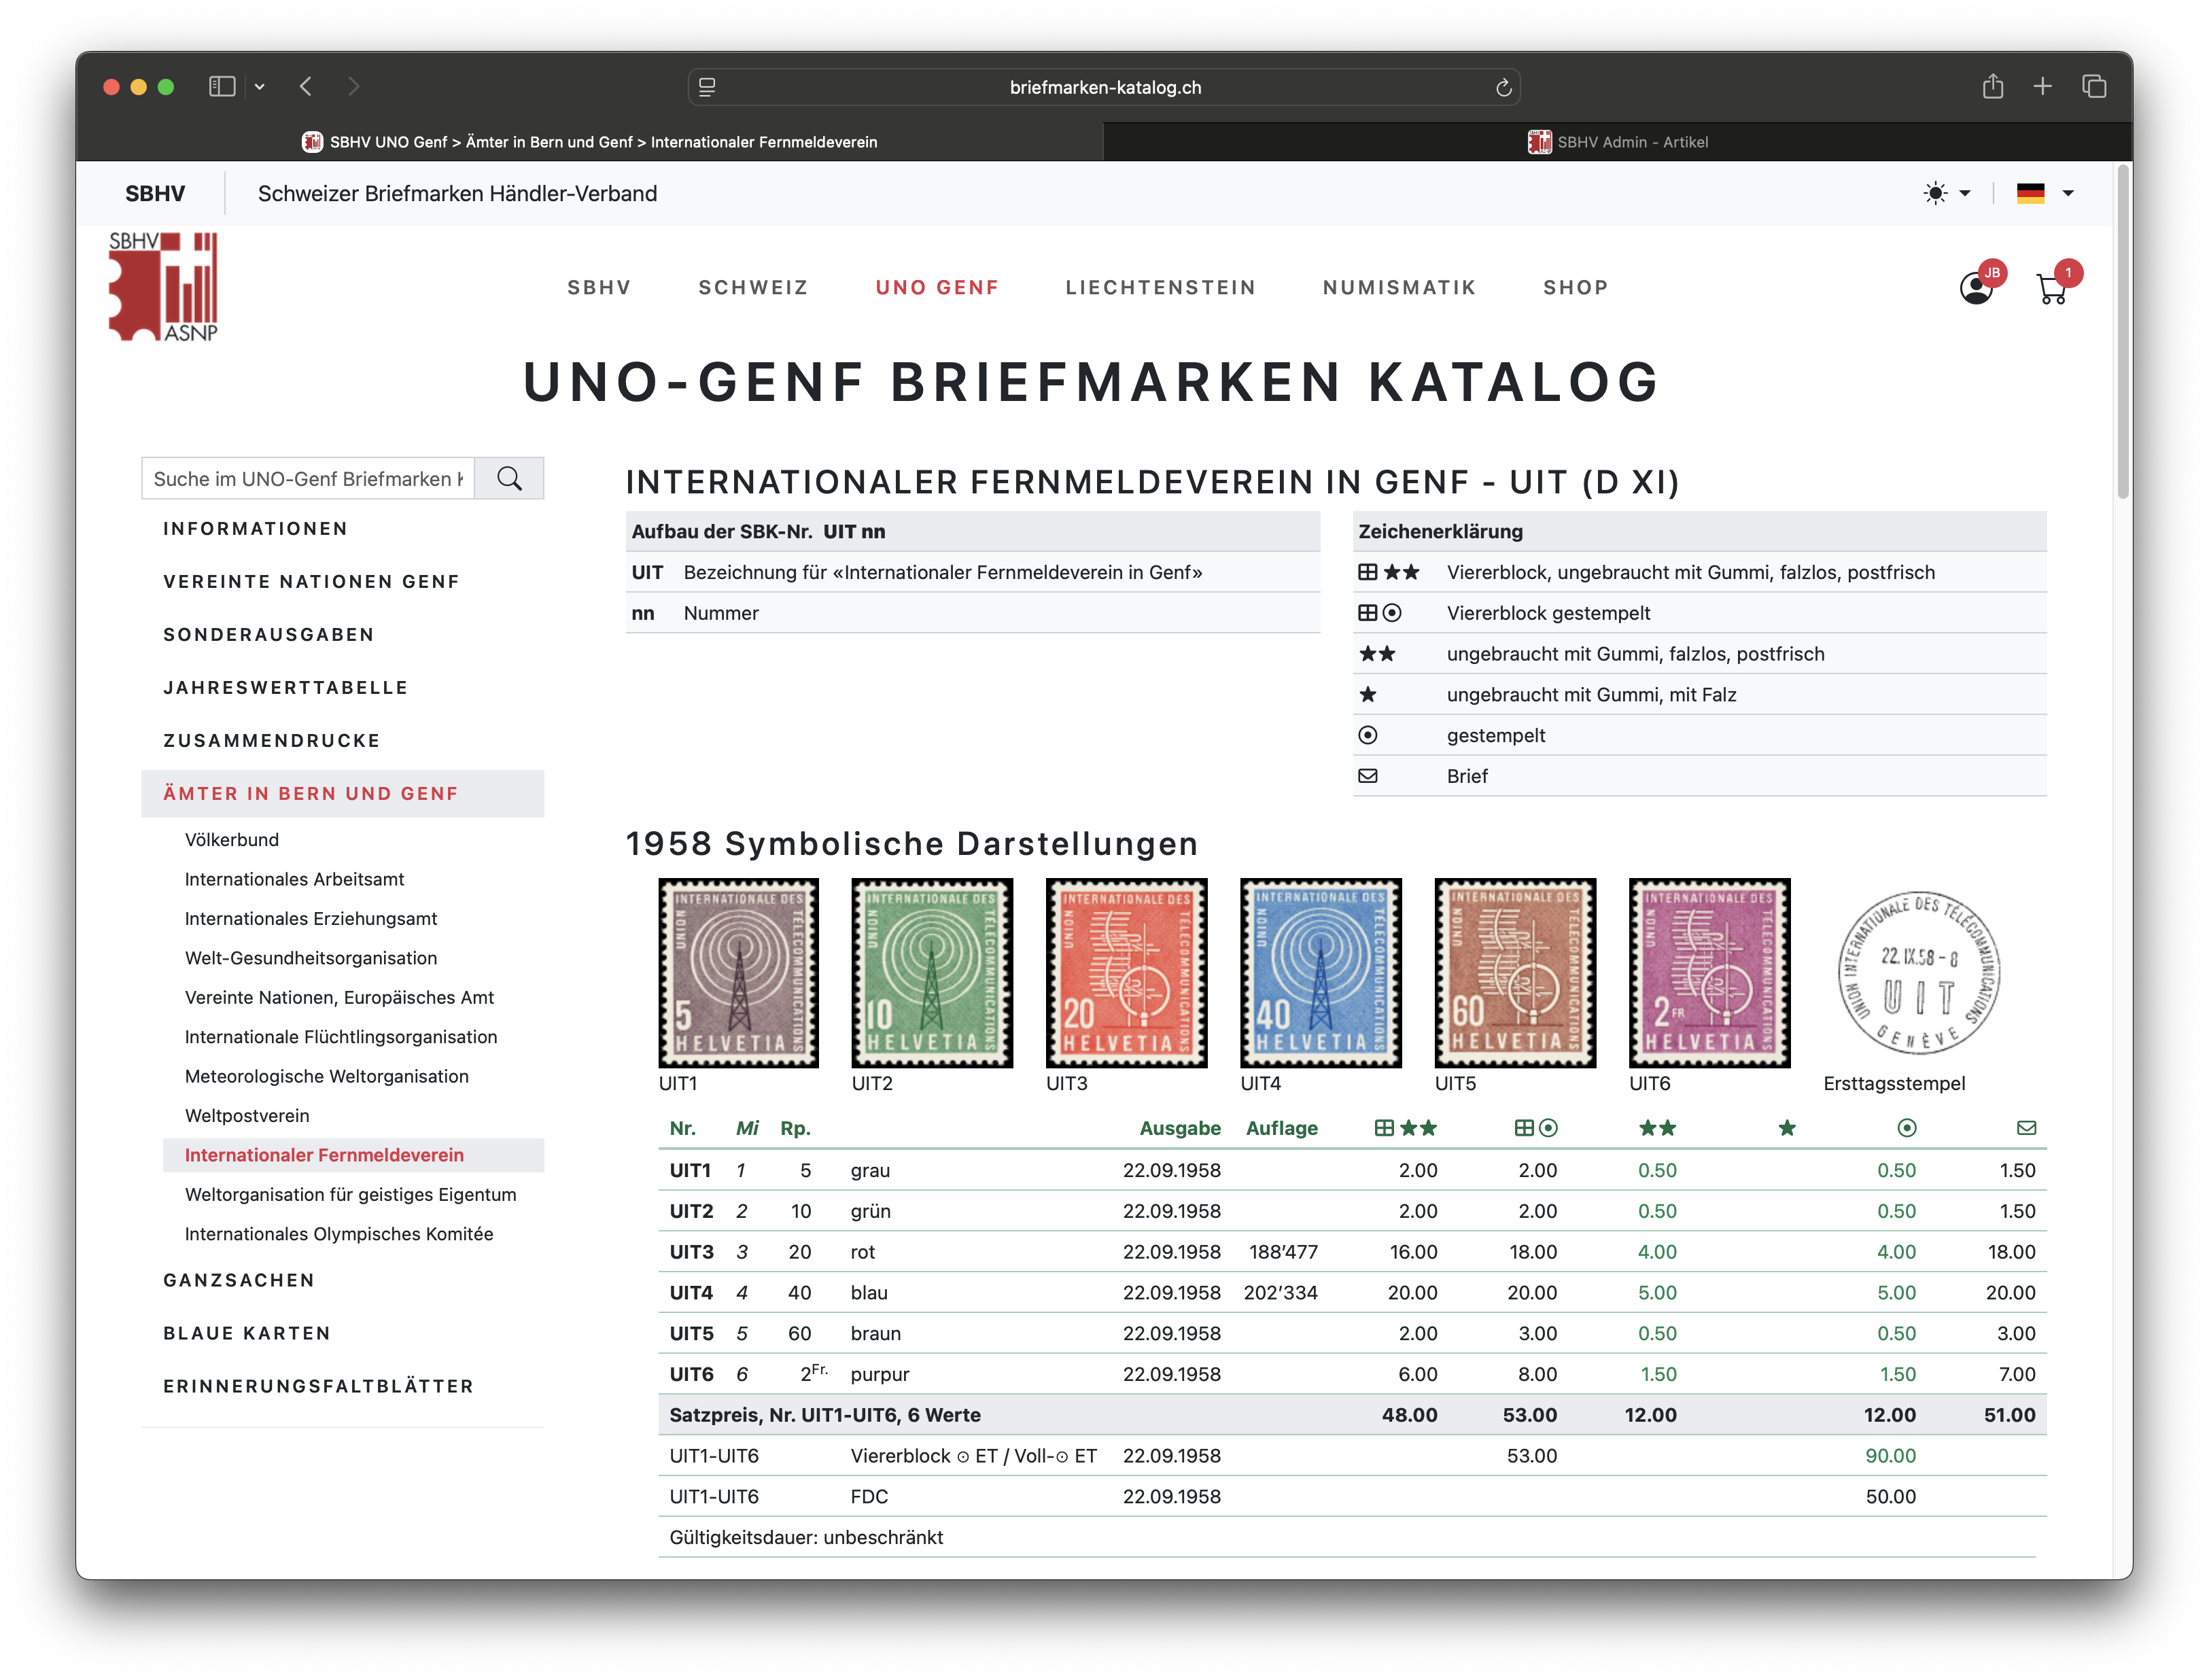Click the Safari share icon

tap(1992, 87)
